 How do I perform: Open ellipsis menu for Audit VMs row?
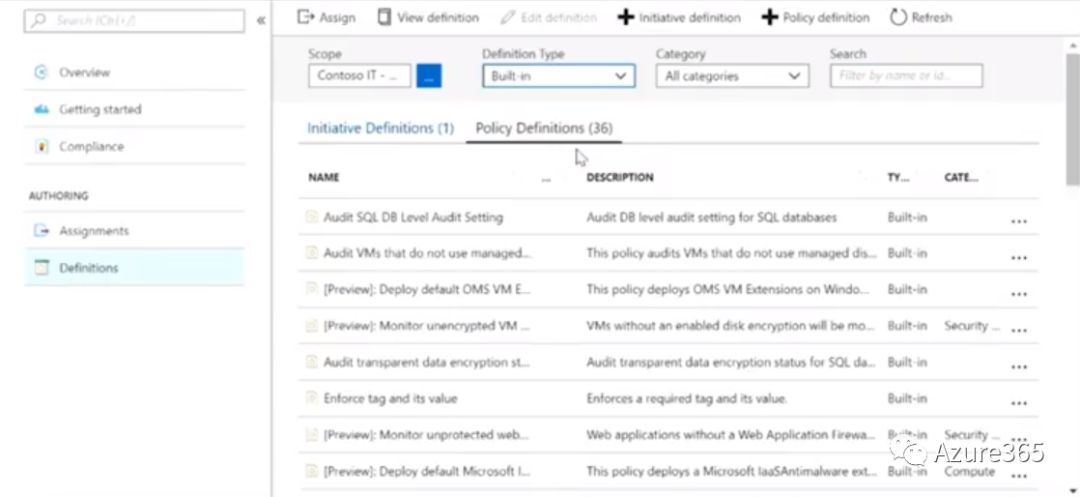pos(1018,257)
